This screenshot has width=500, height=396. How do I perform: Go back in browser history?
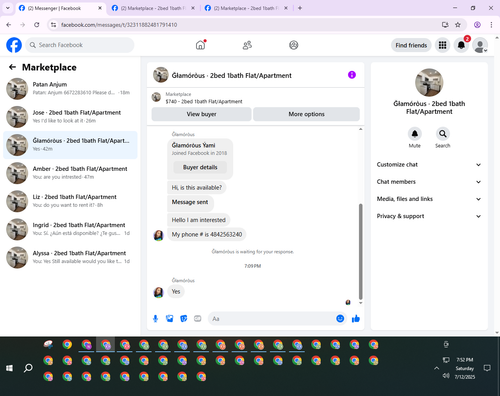tap(9, 25)
